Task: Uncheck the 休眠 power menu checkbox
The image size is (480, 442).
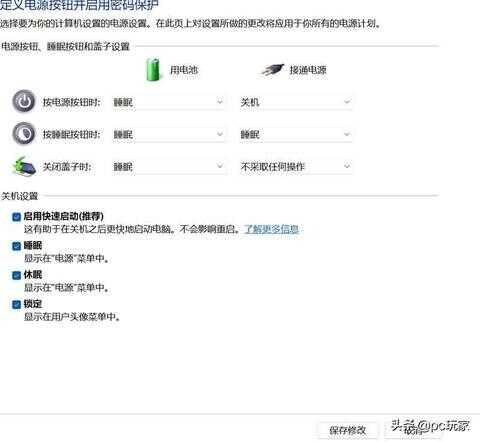Action: pos(16,275)
